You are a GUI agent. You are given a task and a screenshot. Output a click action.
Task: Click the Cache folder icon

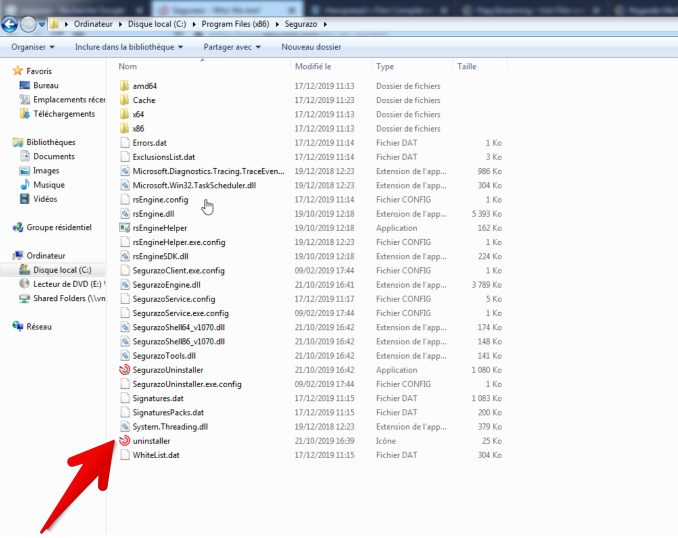pyautogui.click(x=125, y=100)
